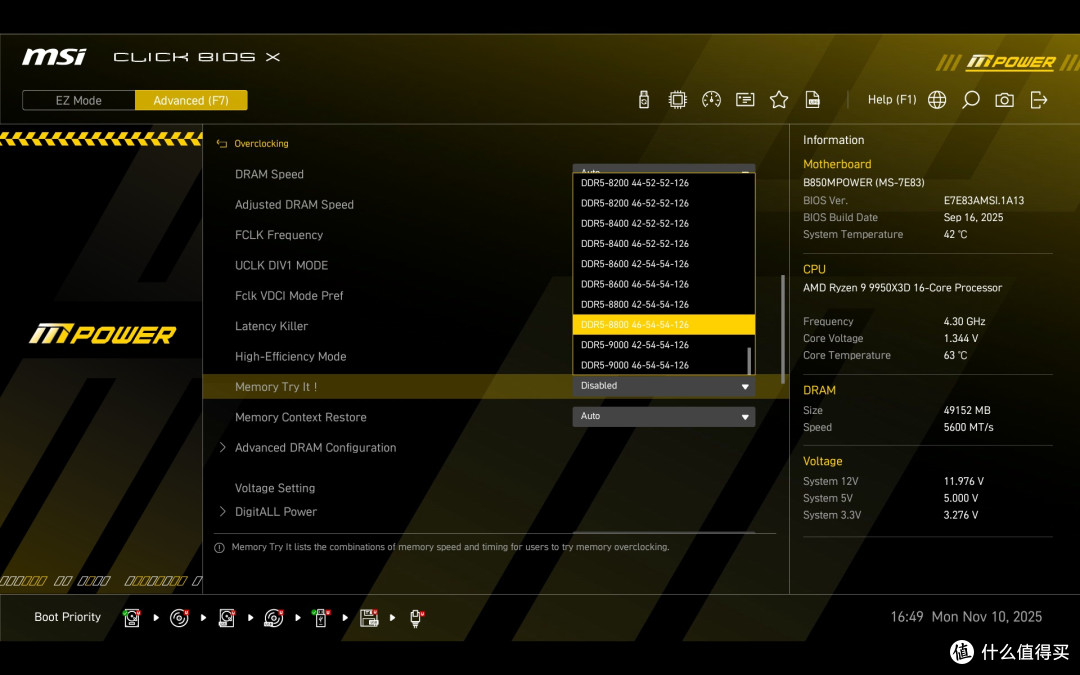Viewport: 1080px width, 675px height.
Task: Open the CPU chip settings icon
Action: (677, 100)
